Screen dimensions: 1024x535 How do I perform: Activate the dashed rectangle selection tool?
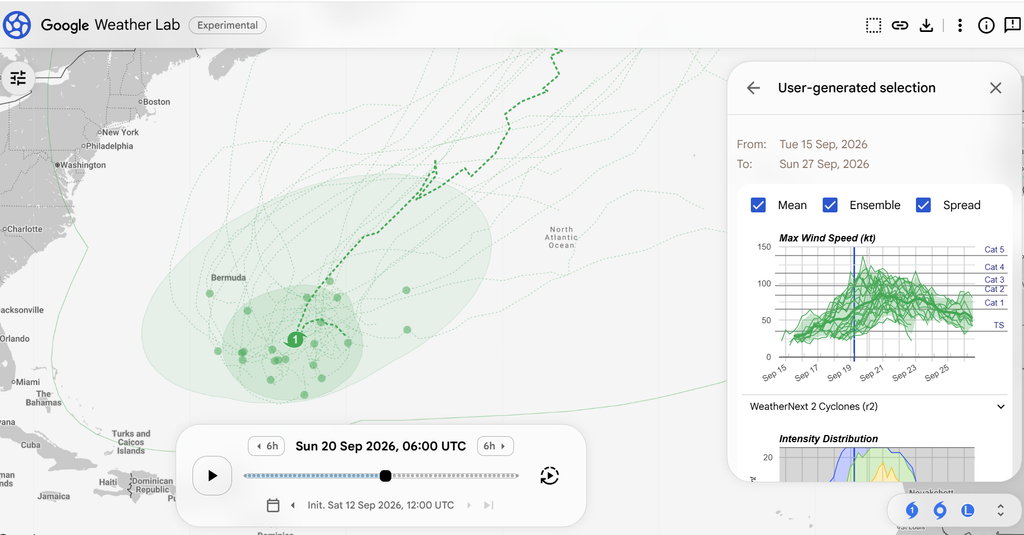coord(873,25)
